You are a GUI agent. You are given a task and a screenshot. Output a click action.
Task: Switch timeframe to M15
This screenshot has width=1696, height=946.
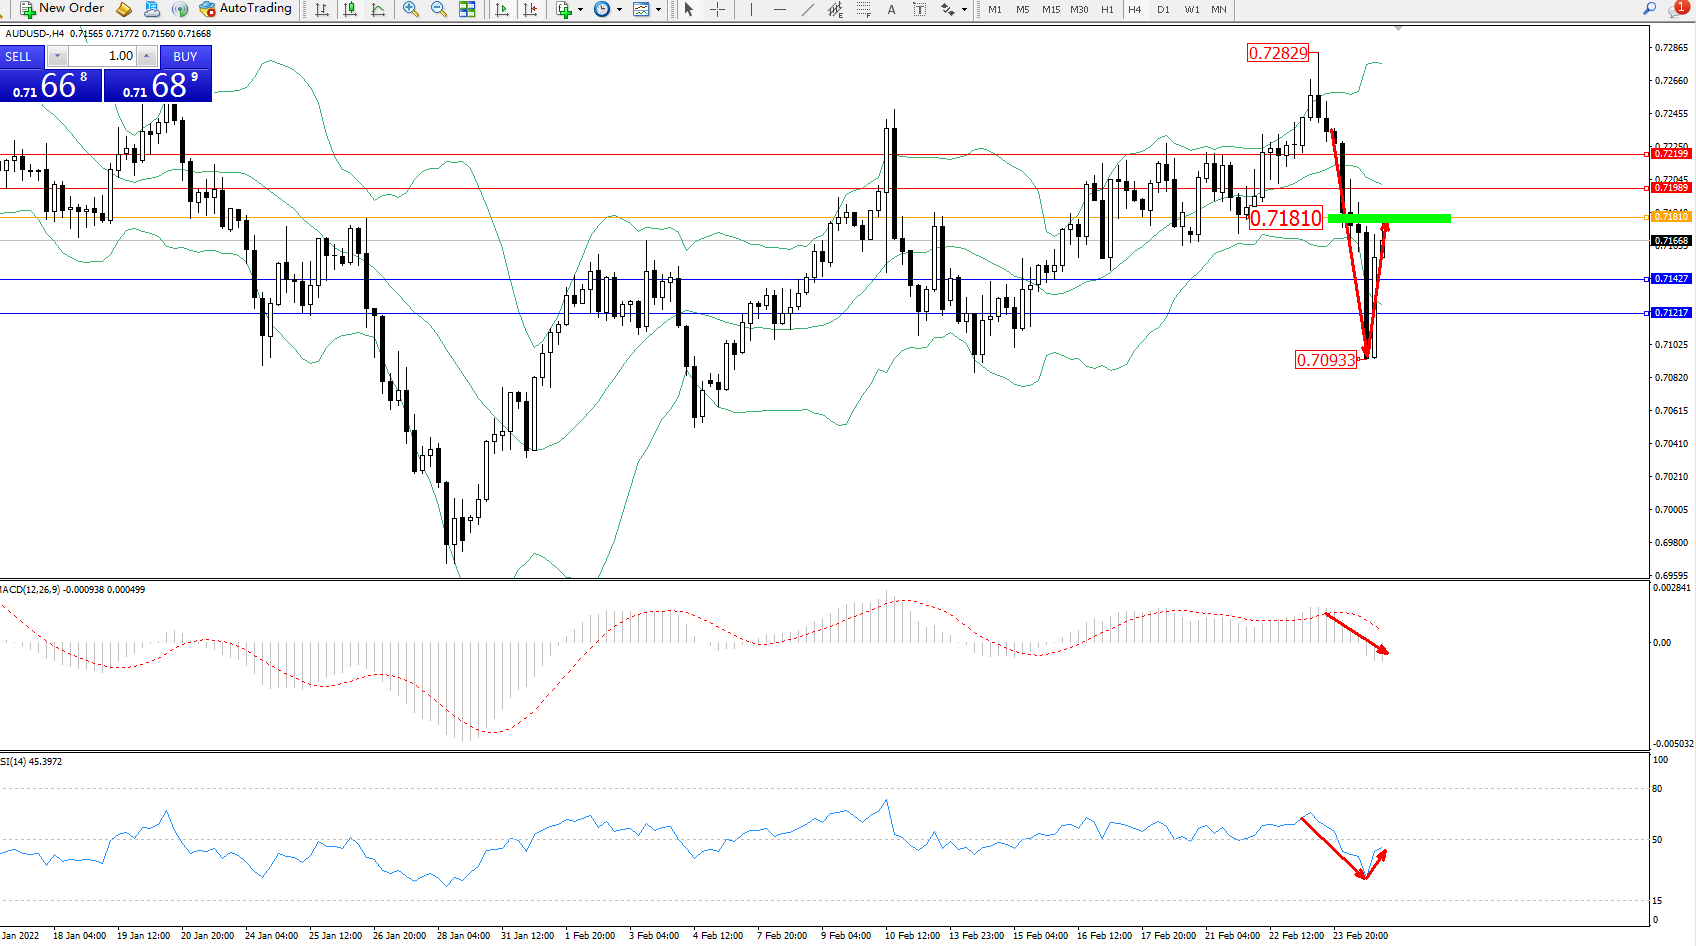[x=1051, y=9]
